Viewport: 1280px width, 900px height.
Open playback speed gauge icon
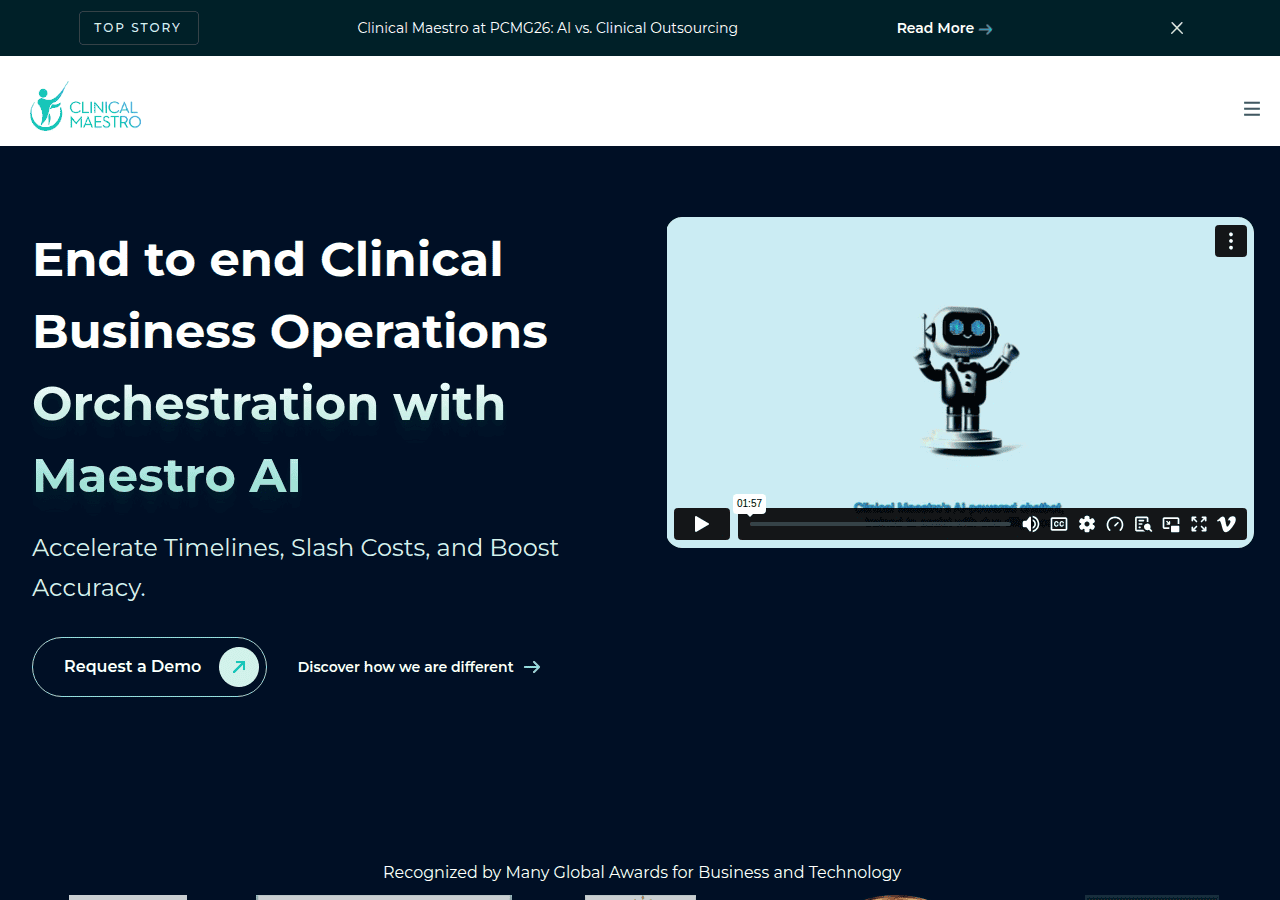(1115, 524)
